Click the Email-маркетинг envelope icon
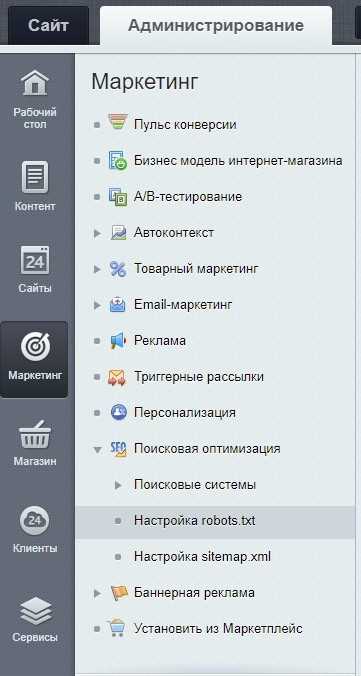The width and height of the screenshot is (361, 676). click(x=117, y=305)
